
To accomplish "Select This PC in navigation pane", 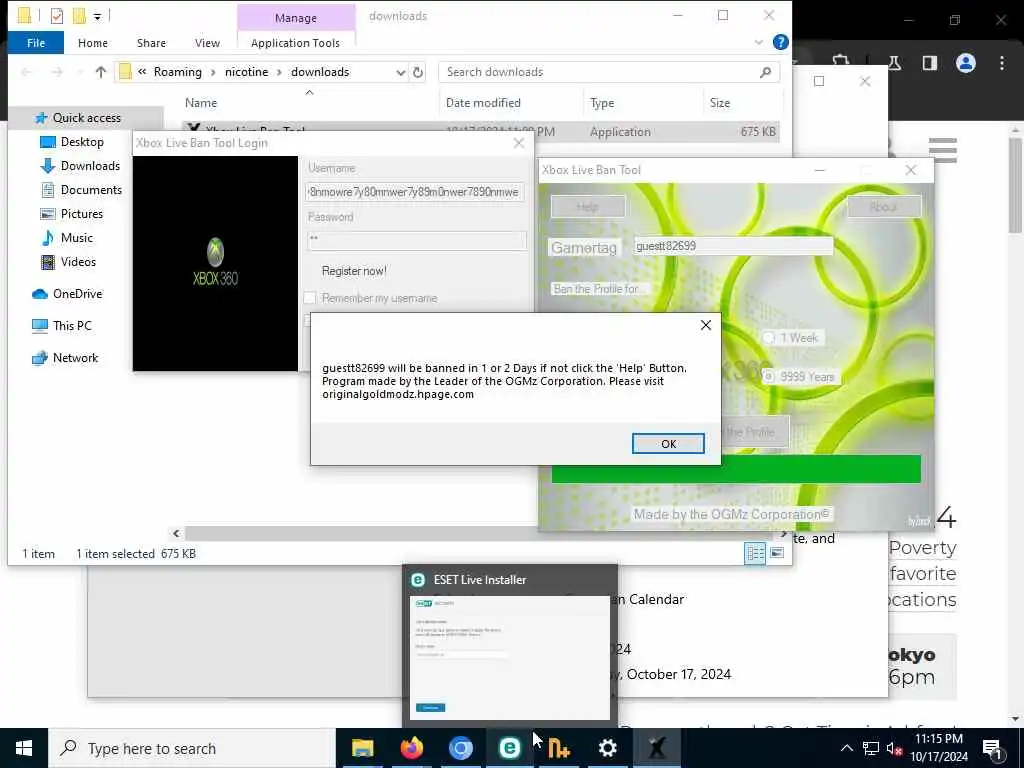I will 72,326.
